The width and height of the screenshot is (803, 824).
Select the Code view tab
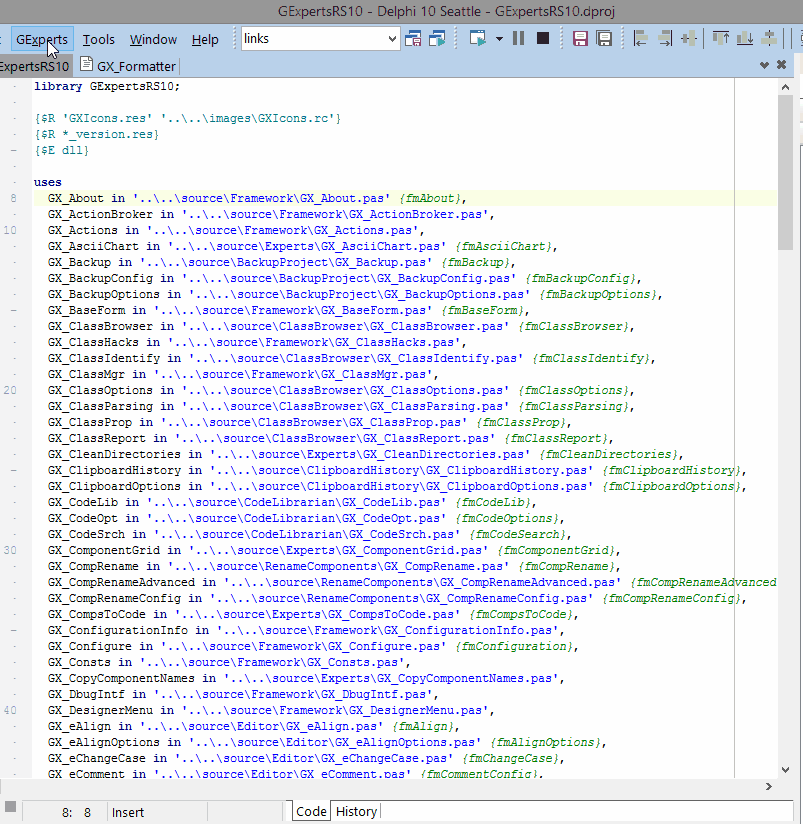click(311, 811)
